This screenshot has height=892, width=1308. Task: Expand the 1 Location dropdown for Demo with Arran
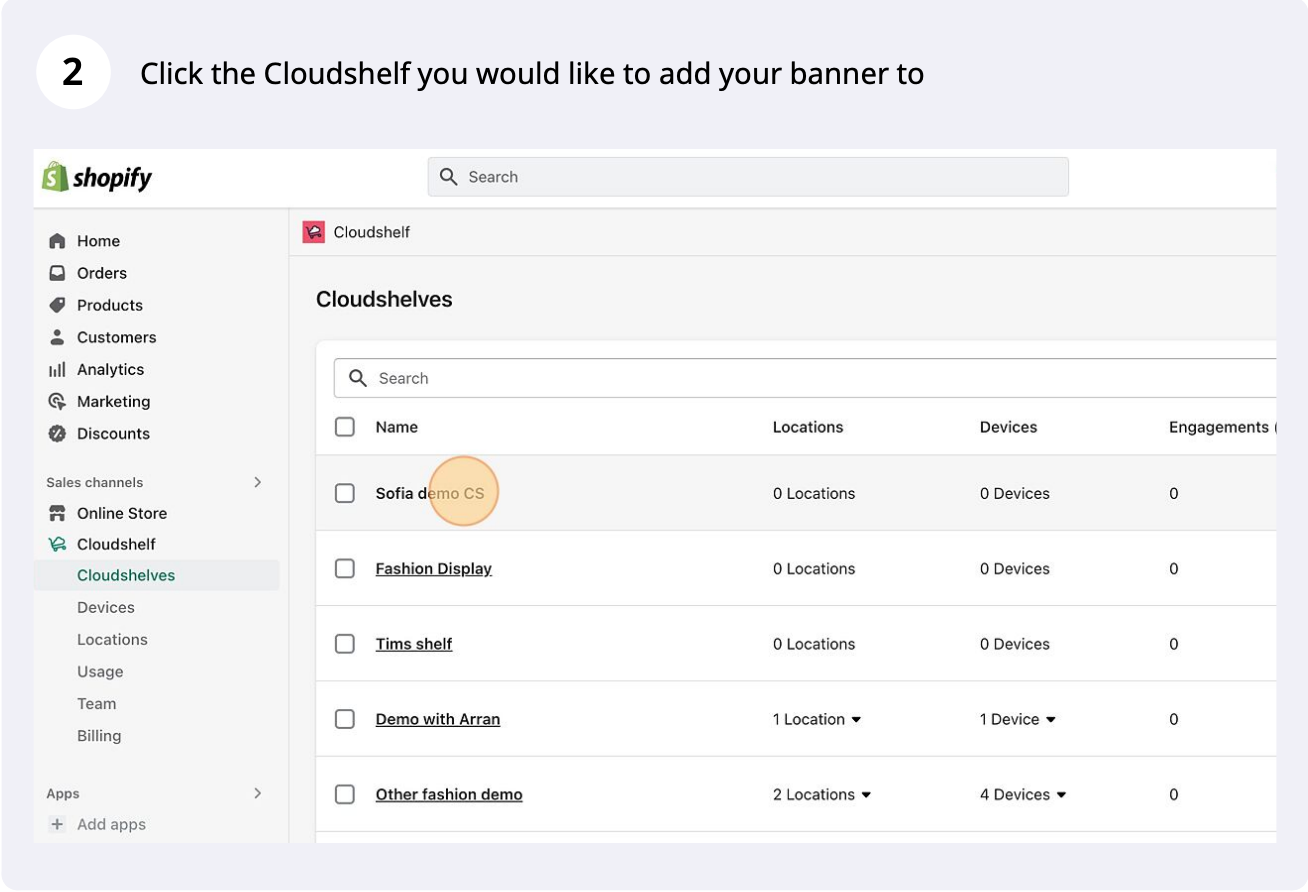point(817,719)
